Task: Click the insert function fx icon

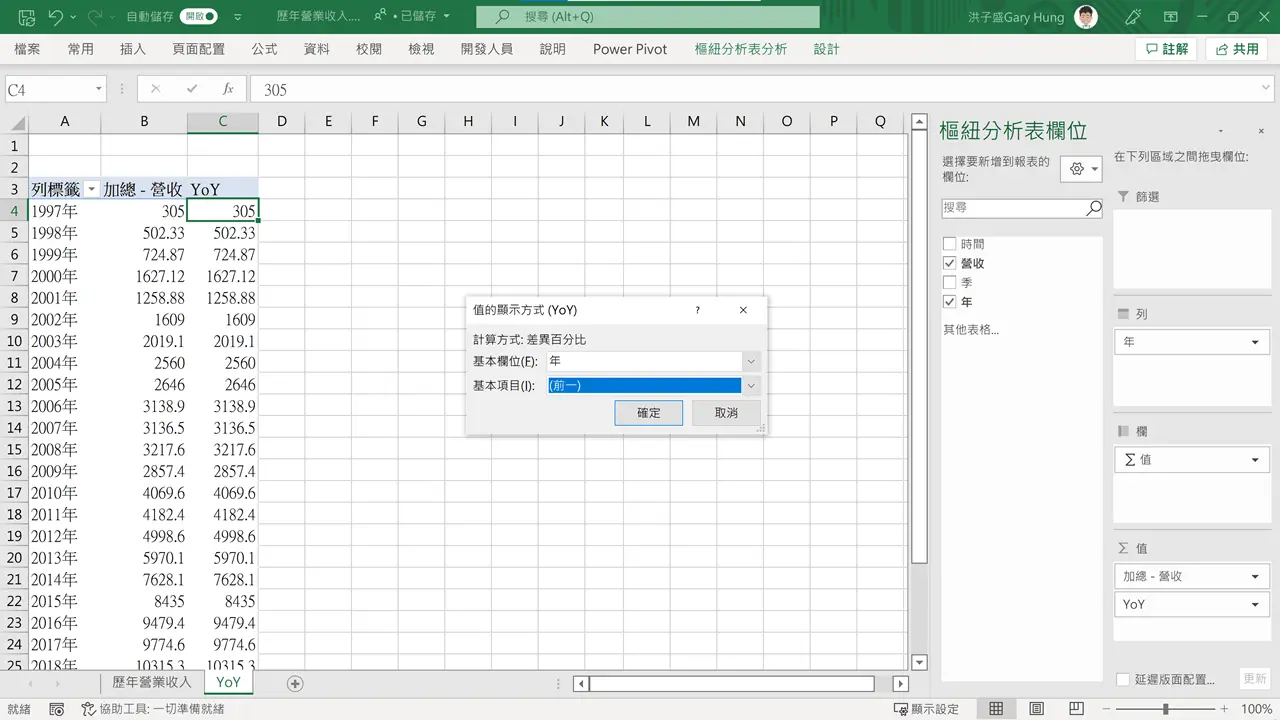Action: 228,89
